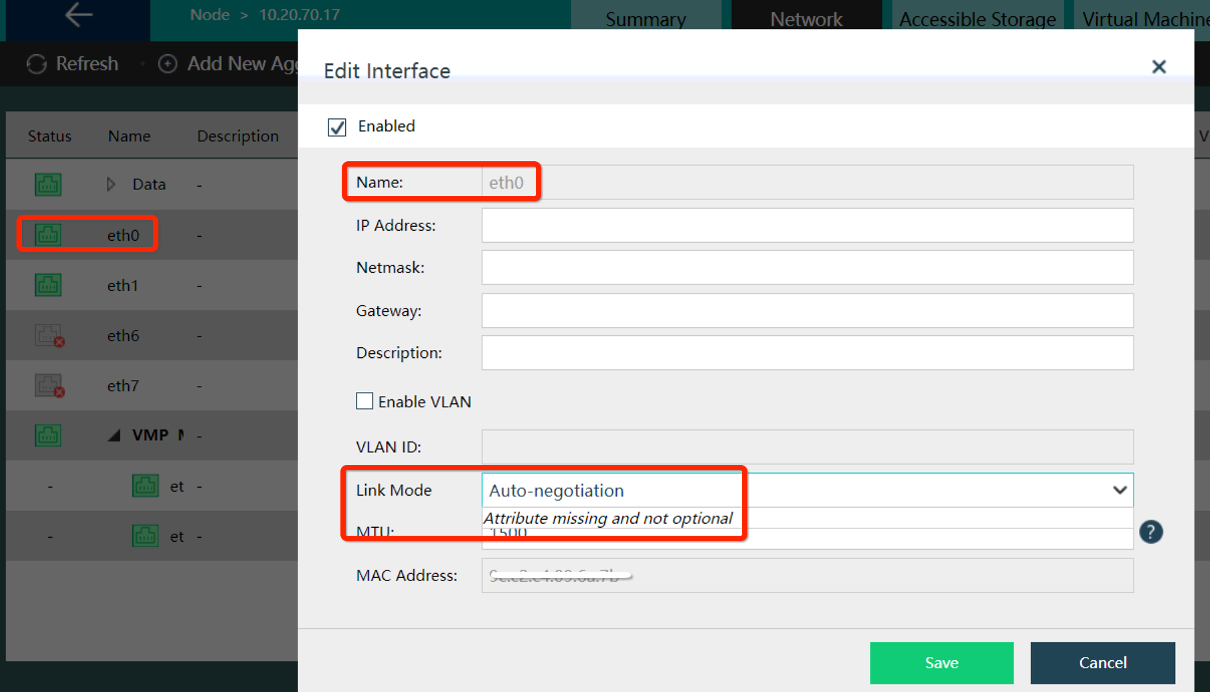Click the VMP row status icon
1210x697 pixels.
[48, 436]
